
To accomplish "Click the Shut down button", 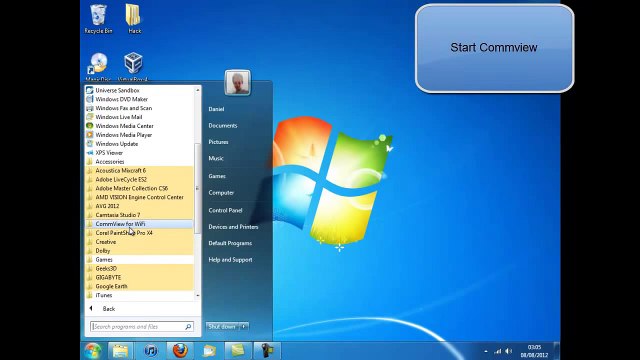I will (x=222, y=327).
